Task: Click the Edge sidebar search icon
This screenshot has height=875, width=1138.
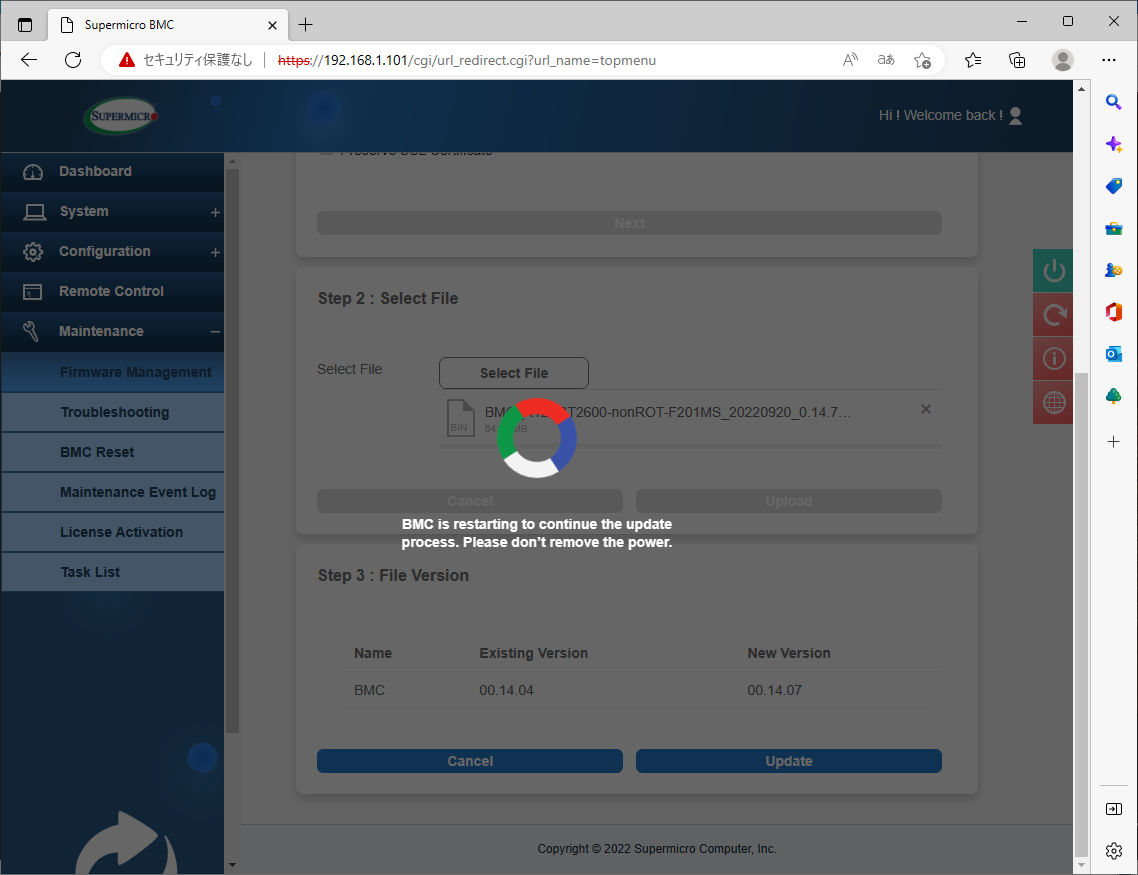Action: coord(1114,102)
